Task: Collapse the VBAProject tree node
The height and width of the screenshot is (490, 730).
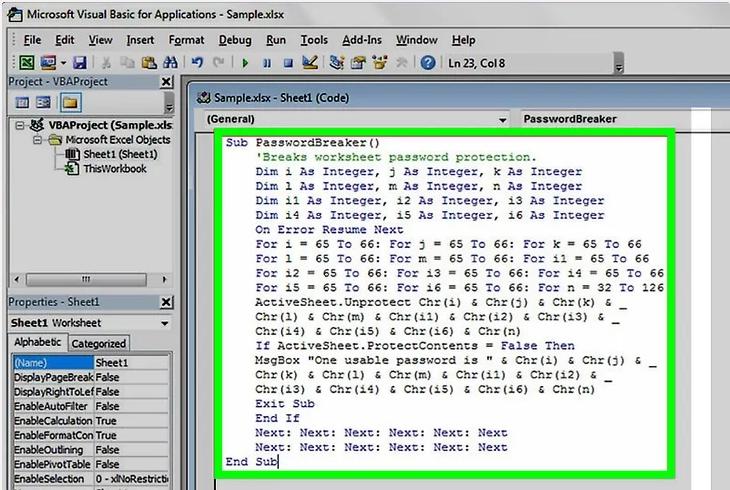Action: click(x=23, y=126)
